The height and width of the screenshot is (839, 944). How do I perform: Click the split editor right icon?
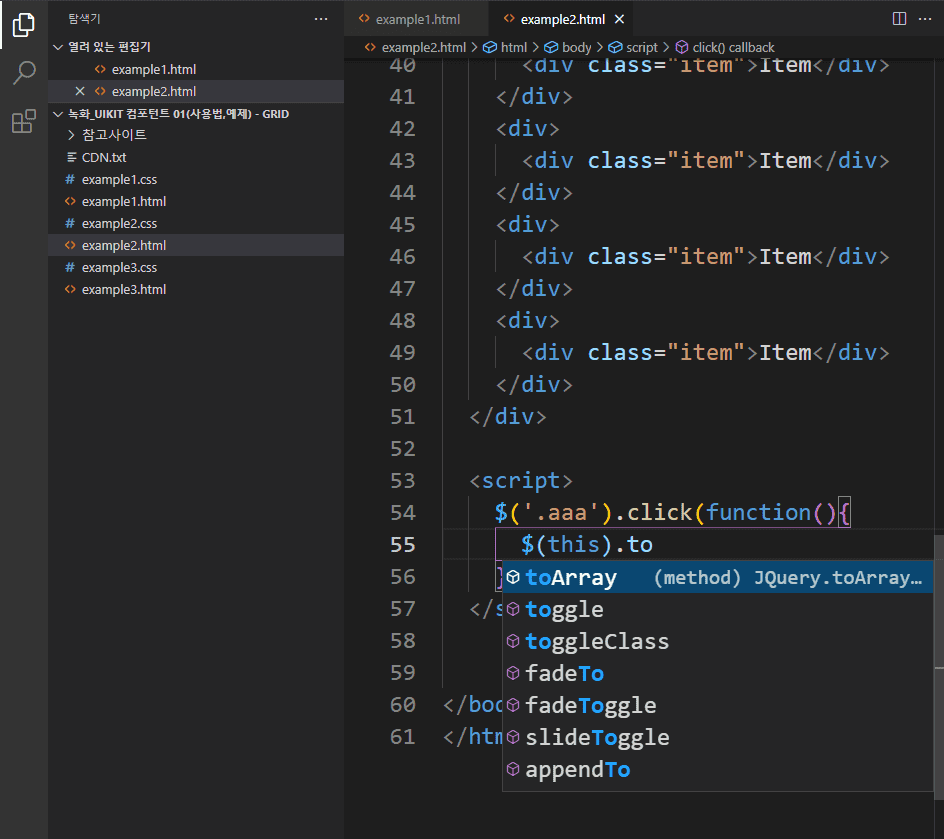pos(899,19)
